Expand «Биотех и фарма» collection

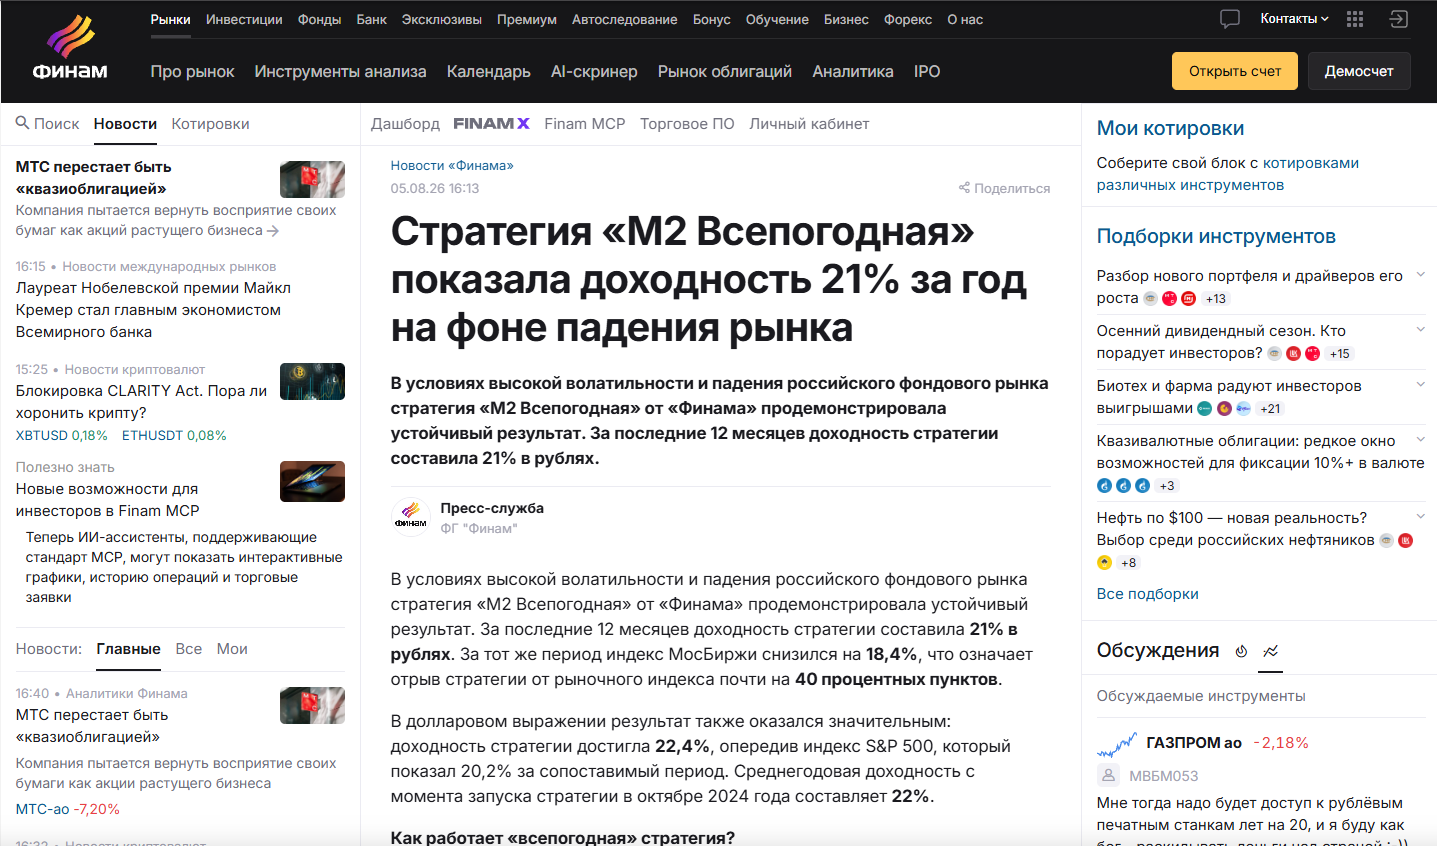click(1420, 385)
